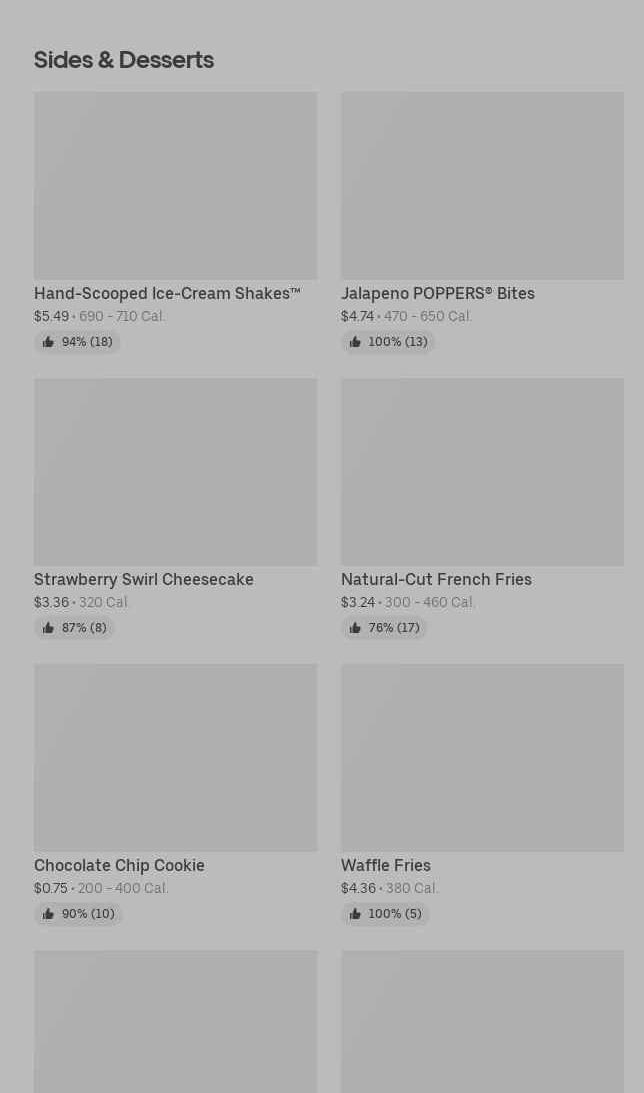Click the 100% (13) rating badge
The image size is (644, 1093).
pos(388,342)
